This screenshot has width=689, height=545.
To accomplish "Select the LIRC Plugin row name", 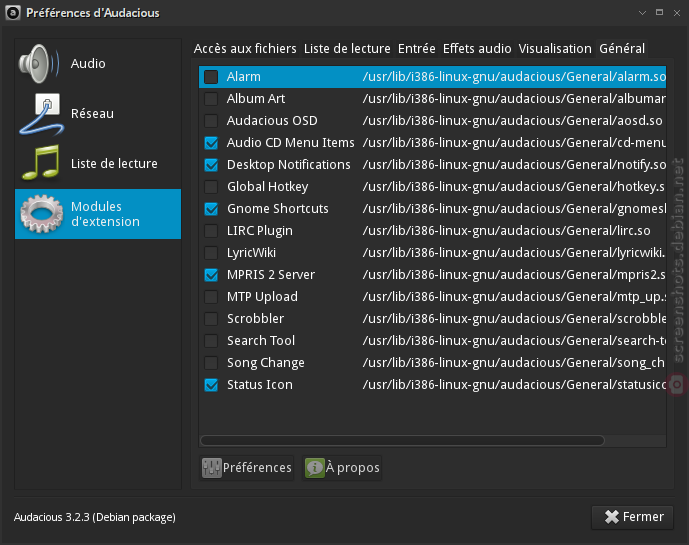I will coord(260,231).
